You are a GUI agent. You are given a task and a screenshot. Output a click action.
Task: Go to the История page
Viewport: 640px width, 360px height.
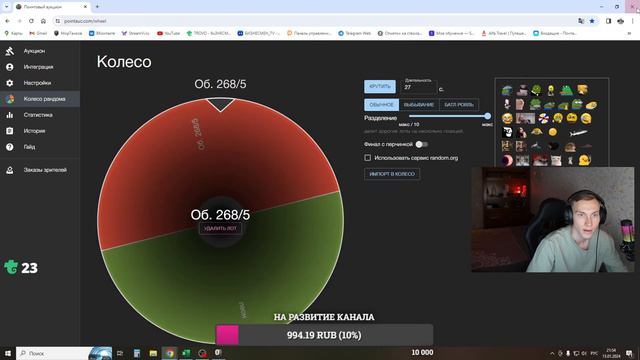pyautogui.click(x=34, y=131)
